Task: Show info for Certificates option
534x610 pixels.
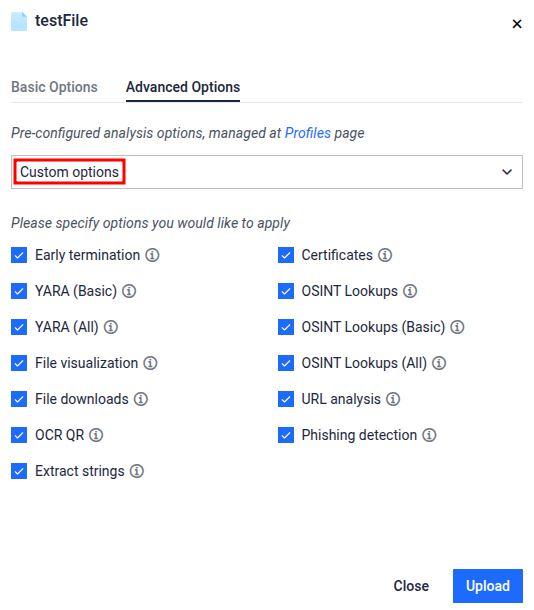Action: 385,255
